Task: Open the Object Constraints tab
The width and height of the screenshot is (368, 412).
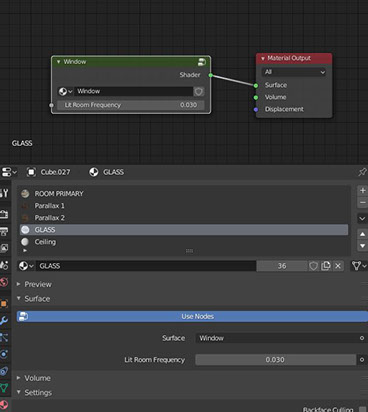Action: point(4,371)
